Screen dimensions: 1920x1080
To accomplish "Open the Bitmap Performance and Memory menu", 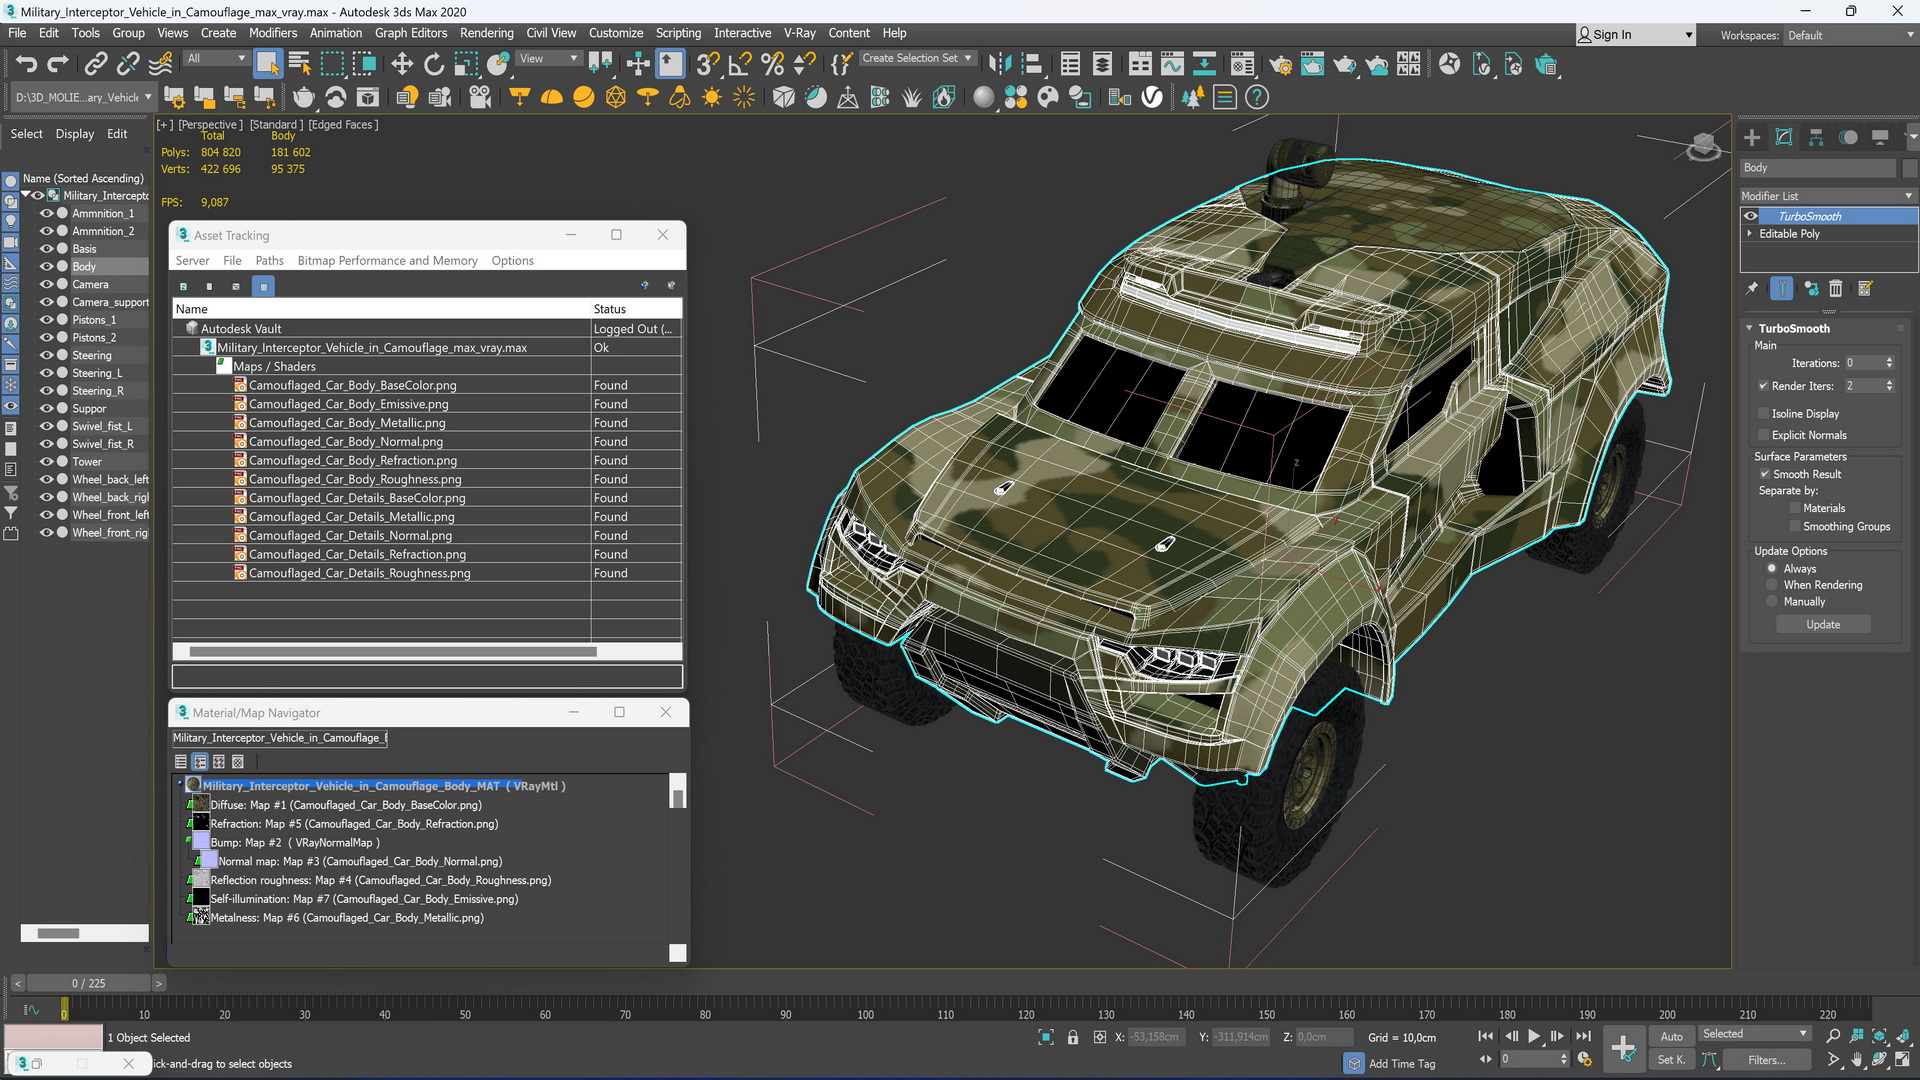I will coord(387,261).
